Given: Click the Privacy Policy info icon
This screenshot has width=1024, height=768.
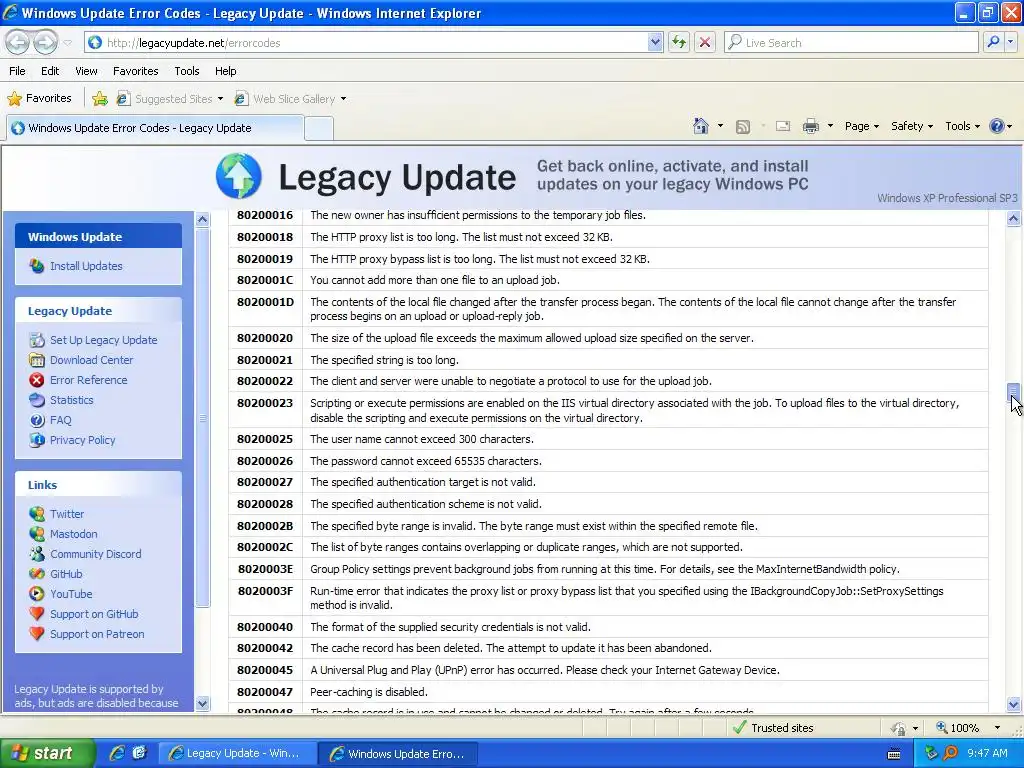Looking at the screenshot, I should click(37, 440).
